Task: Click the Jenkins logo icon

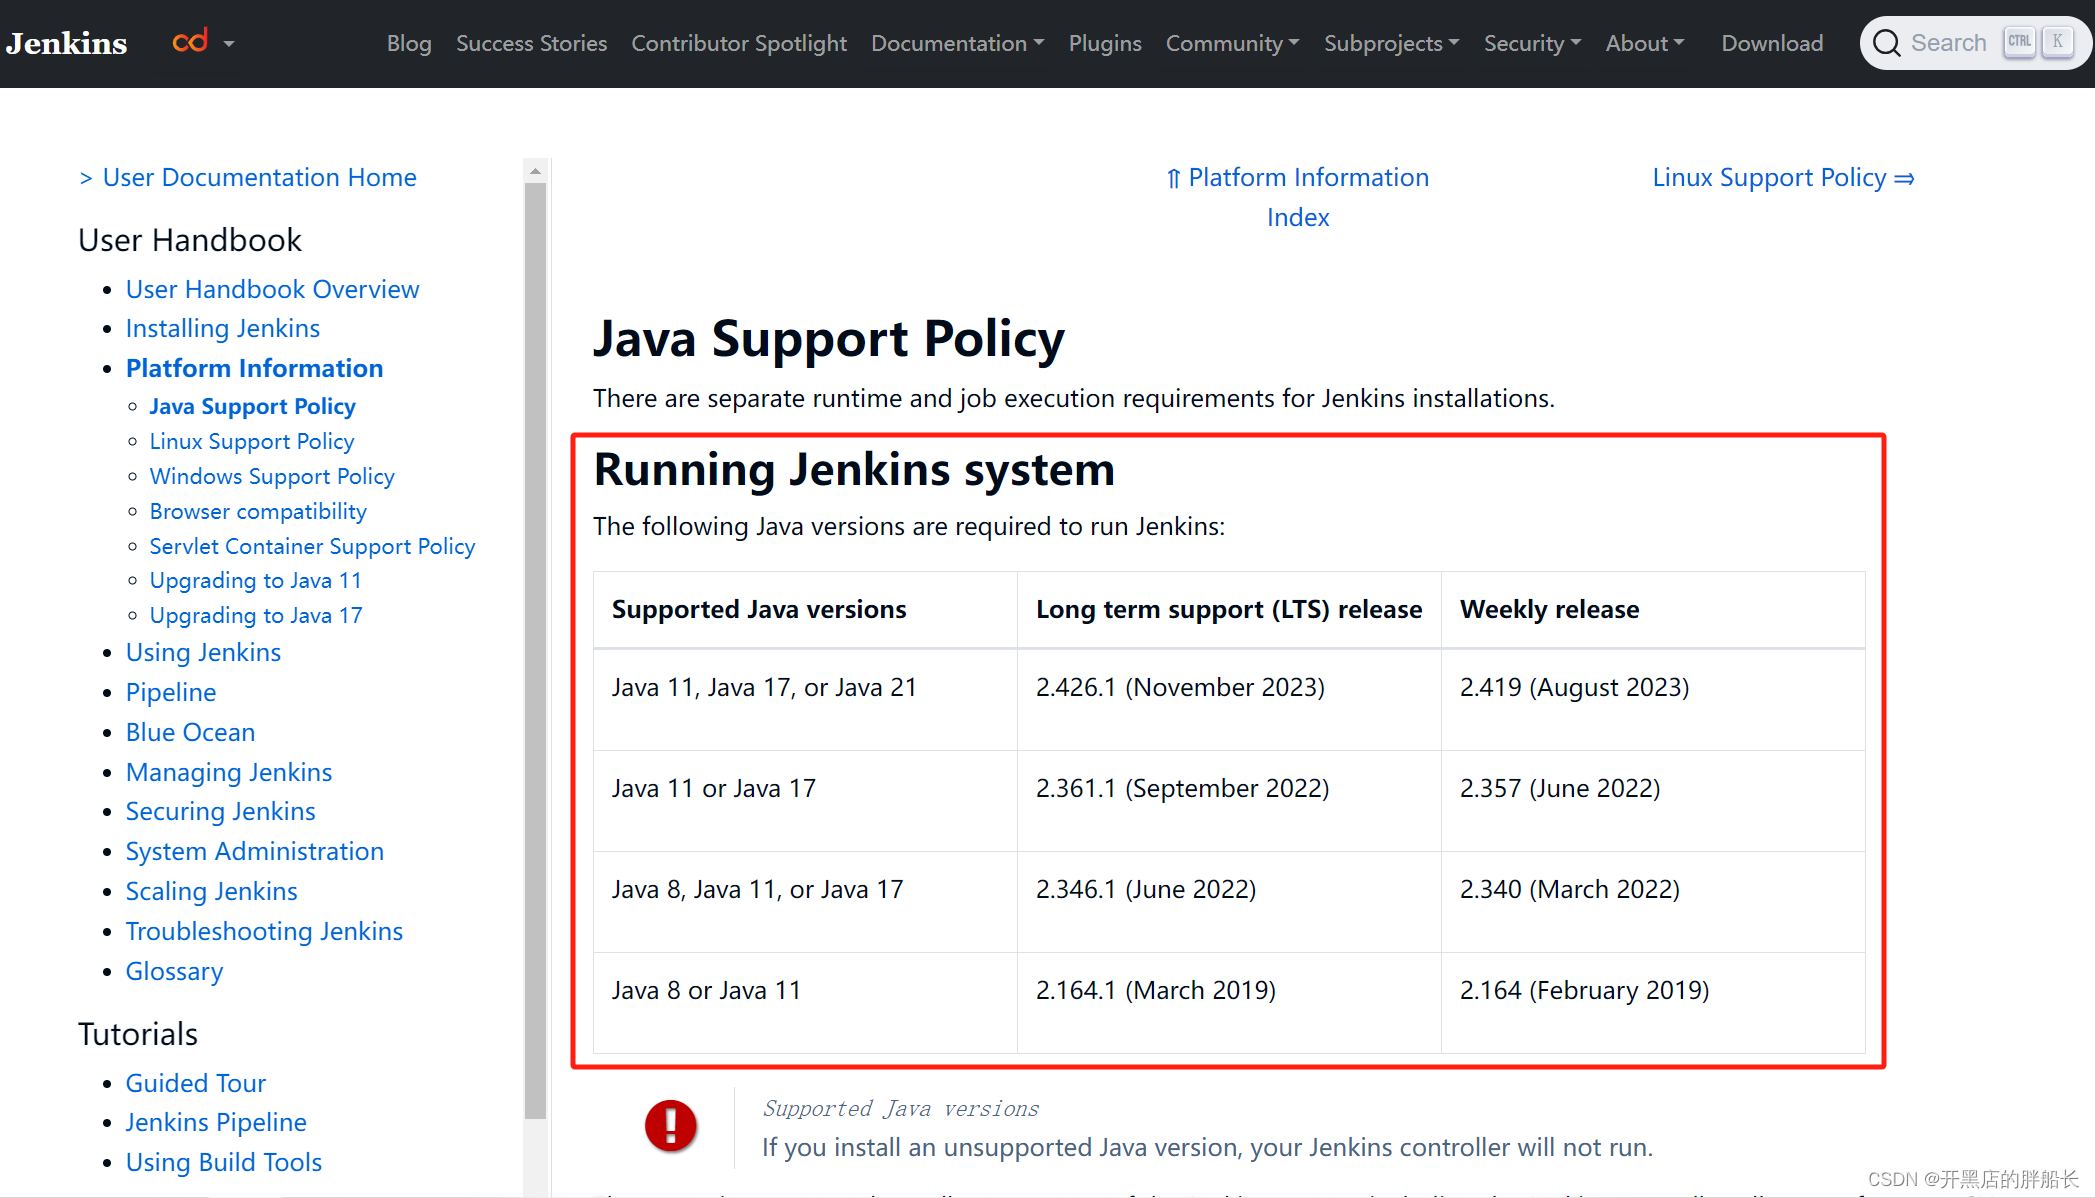Action: (69, 43)
